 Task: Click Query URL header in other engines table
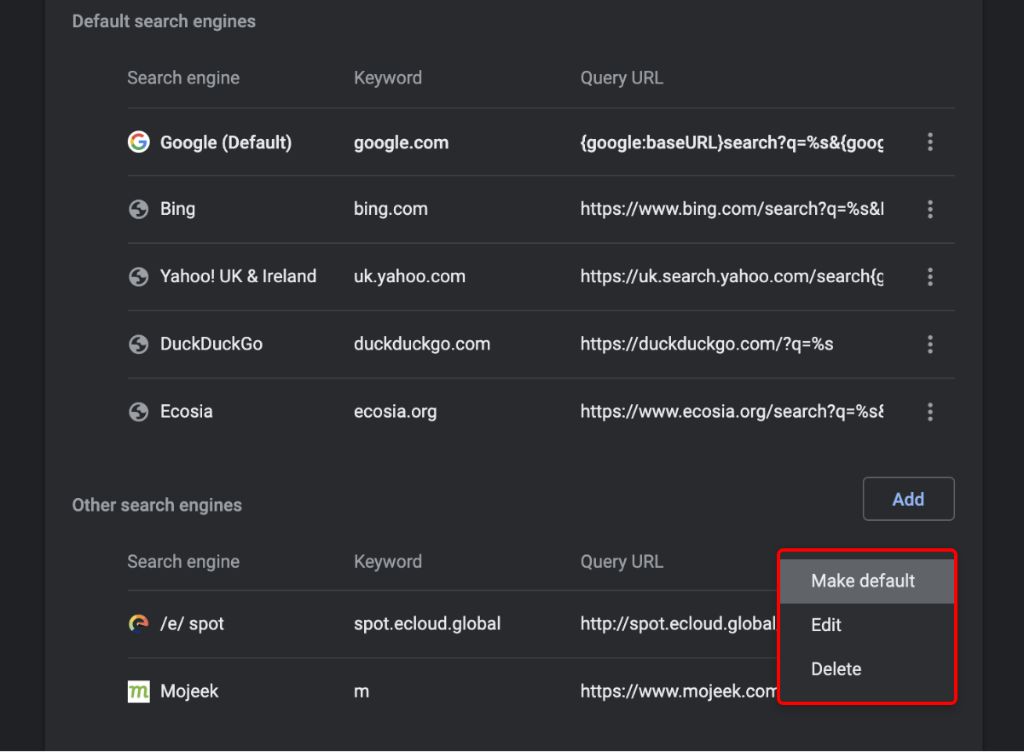click(x=622, y=562)
